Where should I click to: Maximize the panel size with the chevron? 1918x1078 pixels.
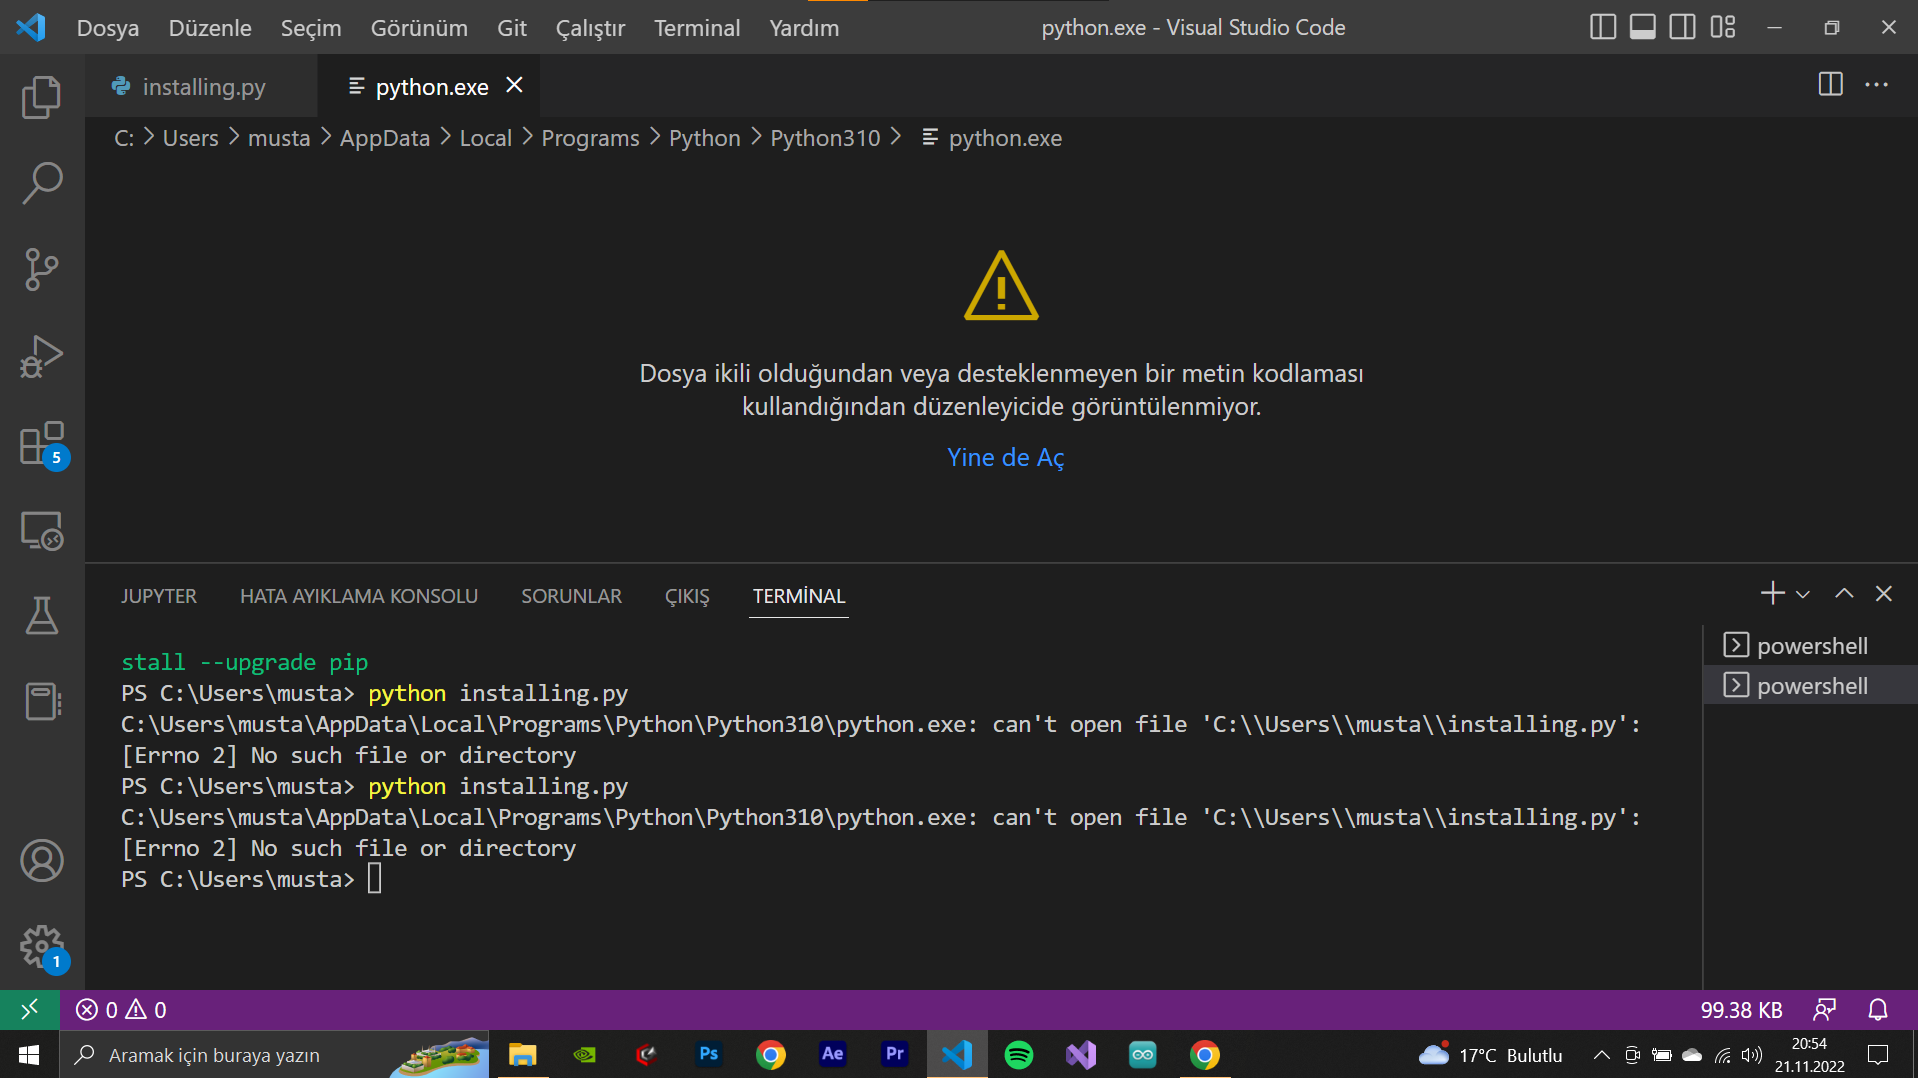pos(1844,594)
